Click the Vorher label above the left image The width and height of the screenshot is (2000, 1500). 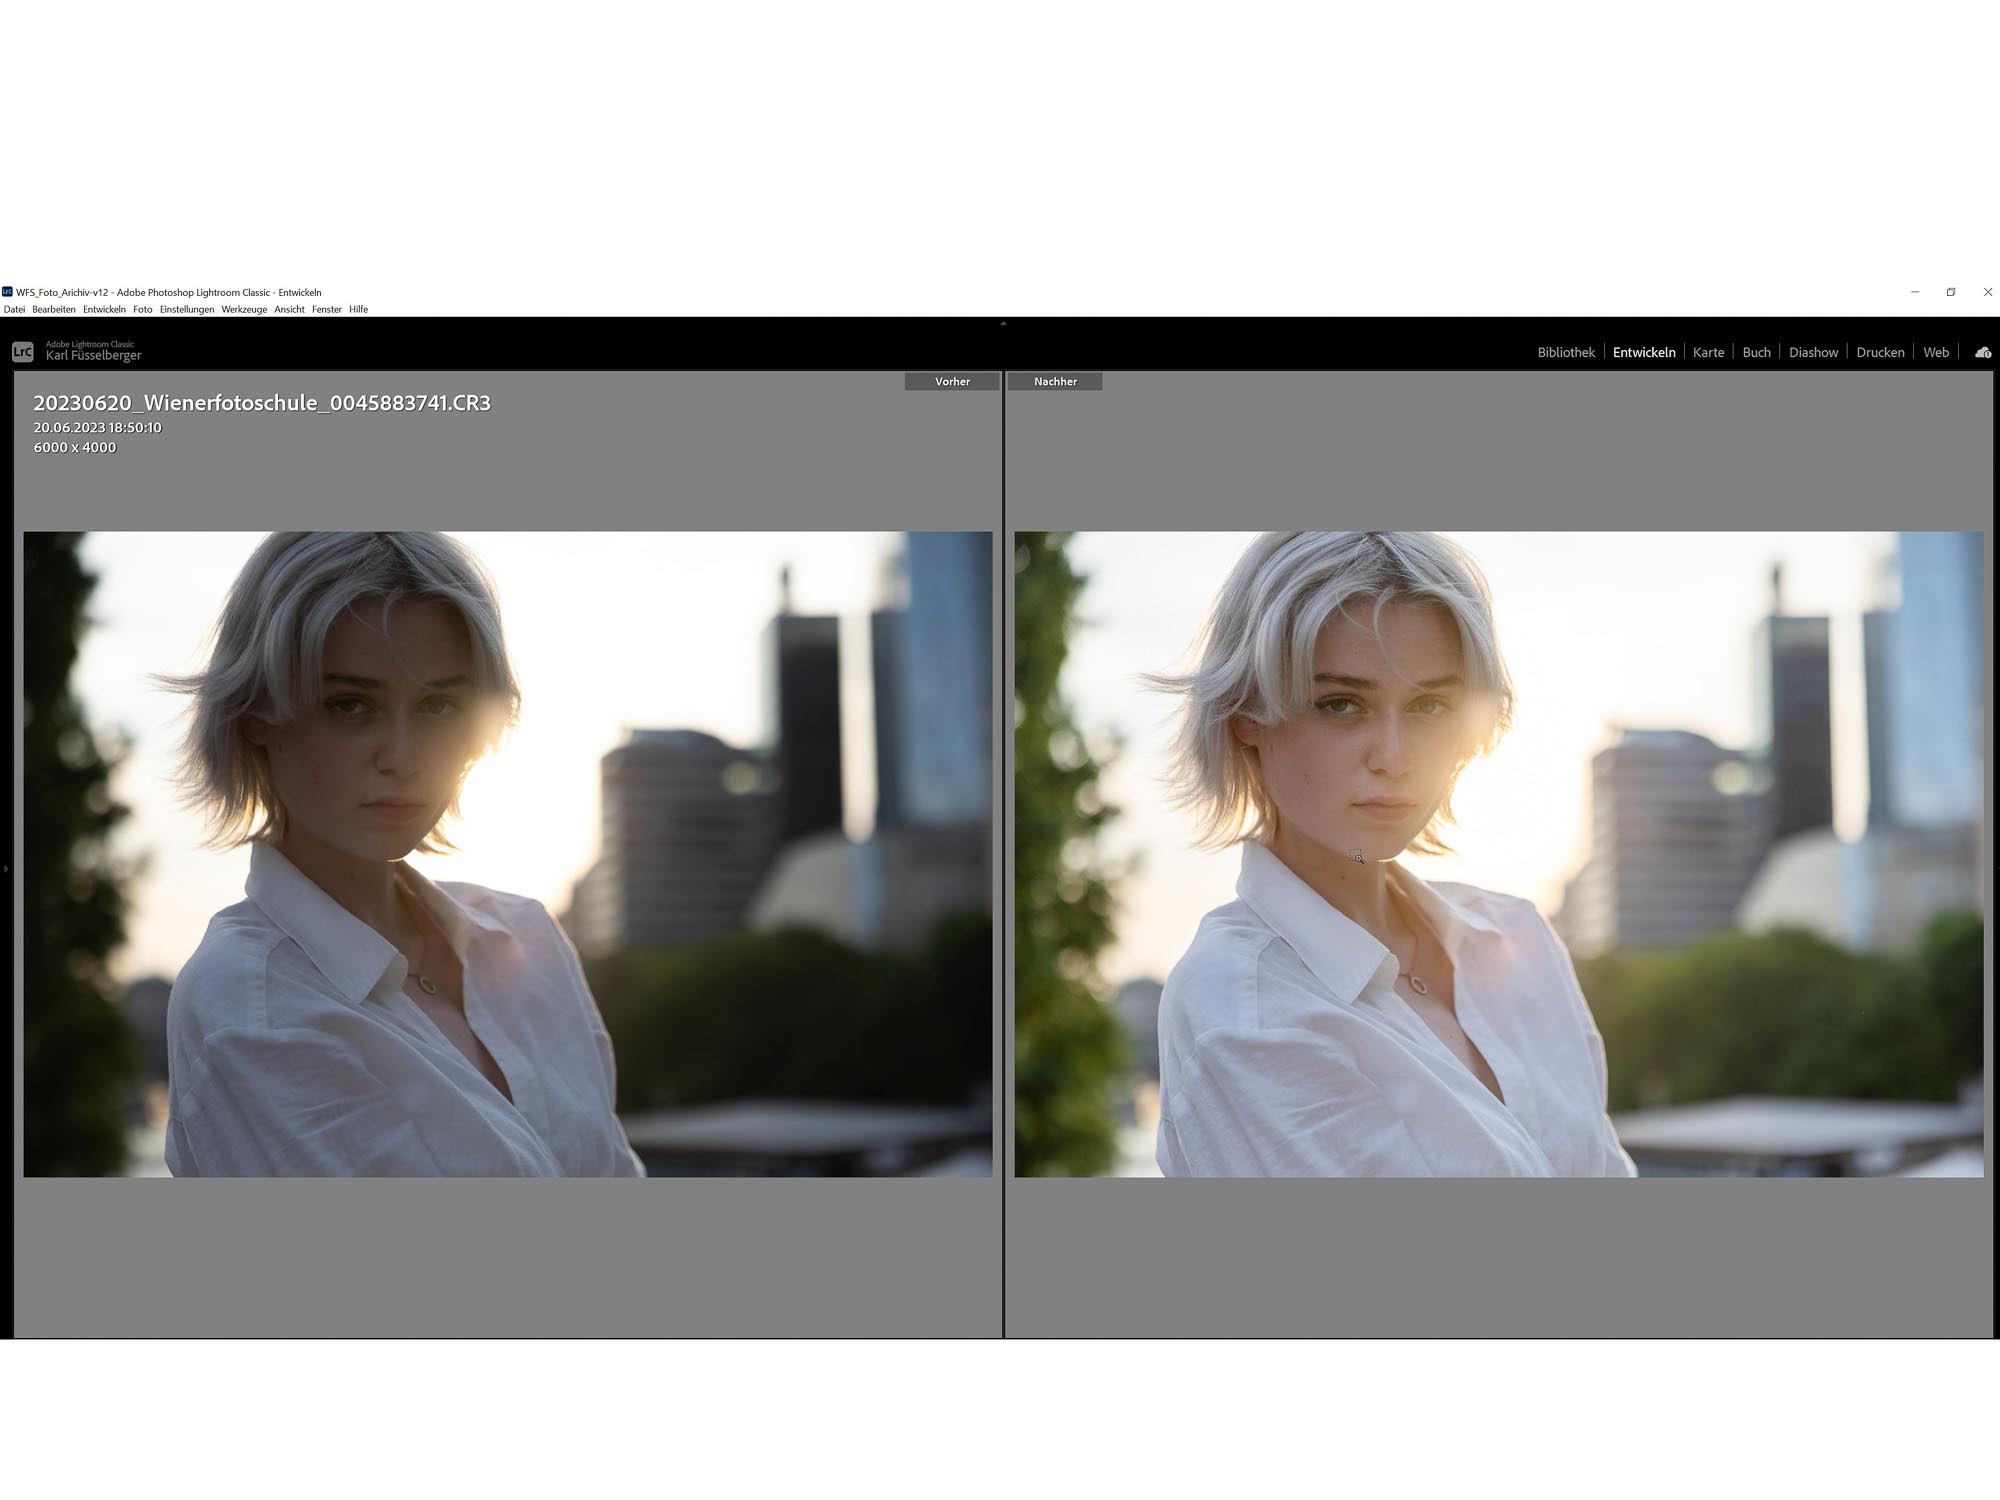pos(951,381)
